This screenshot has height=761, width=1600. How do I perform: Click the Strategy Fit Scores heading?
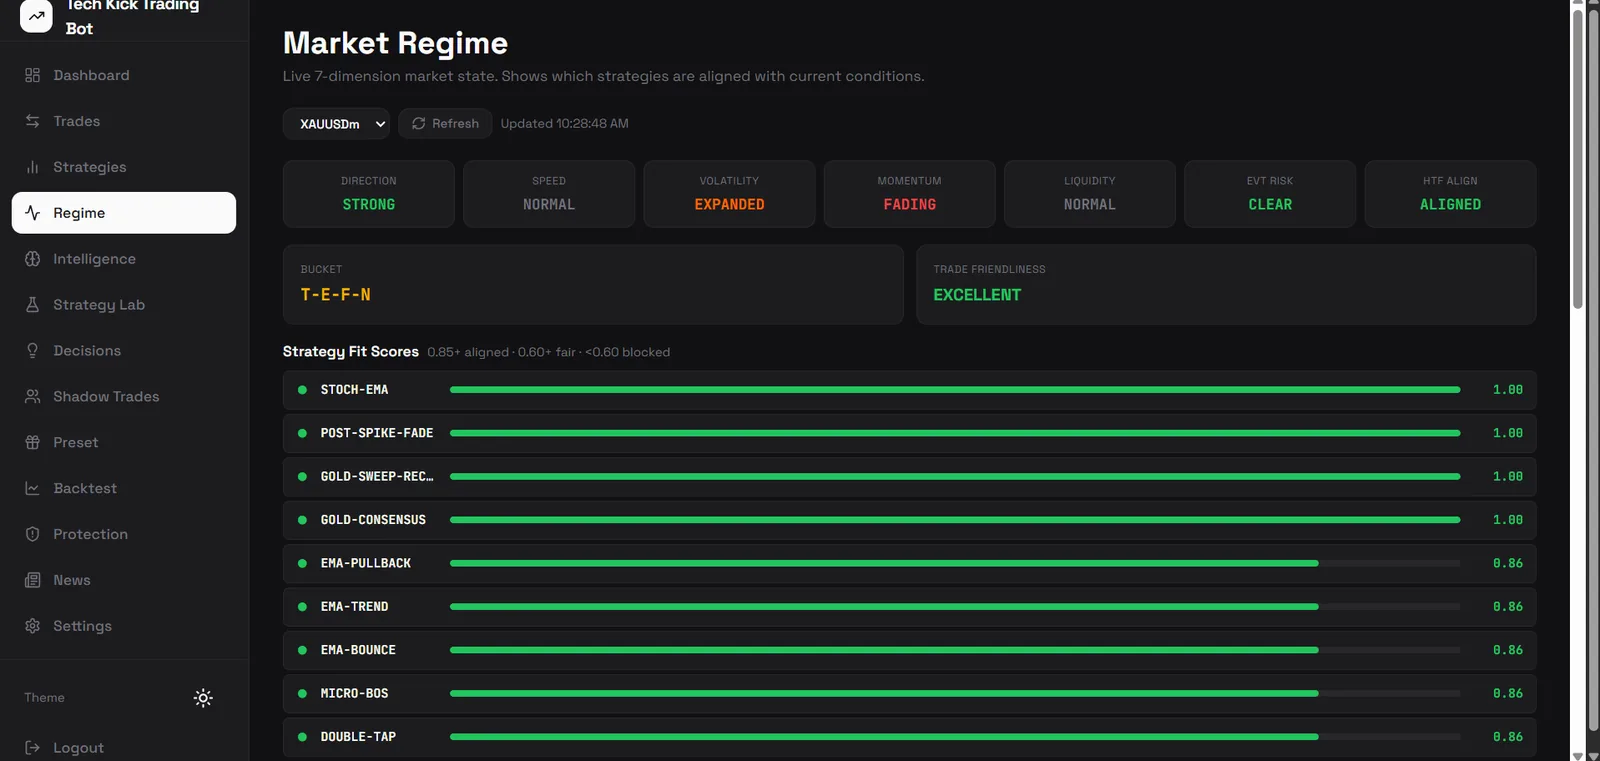(x=351, y=352)
